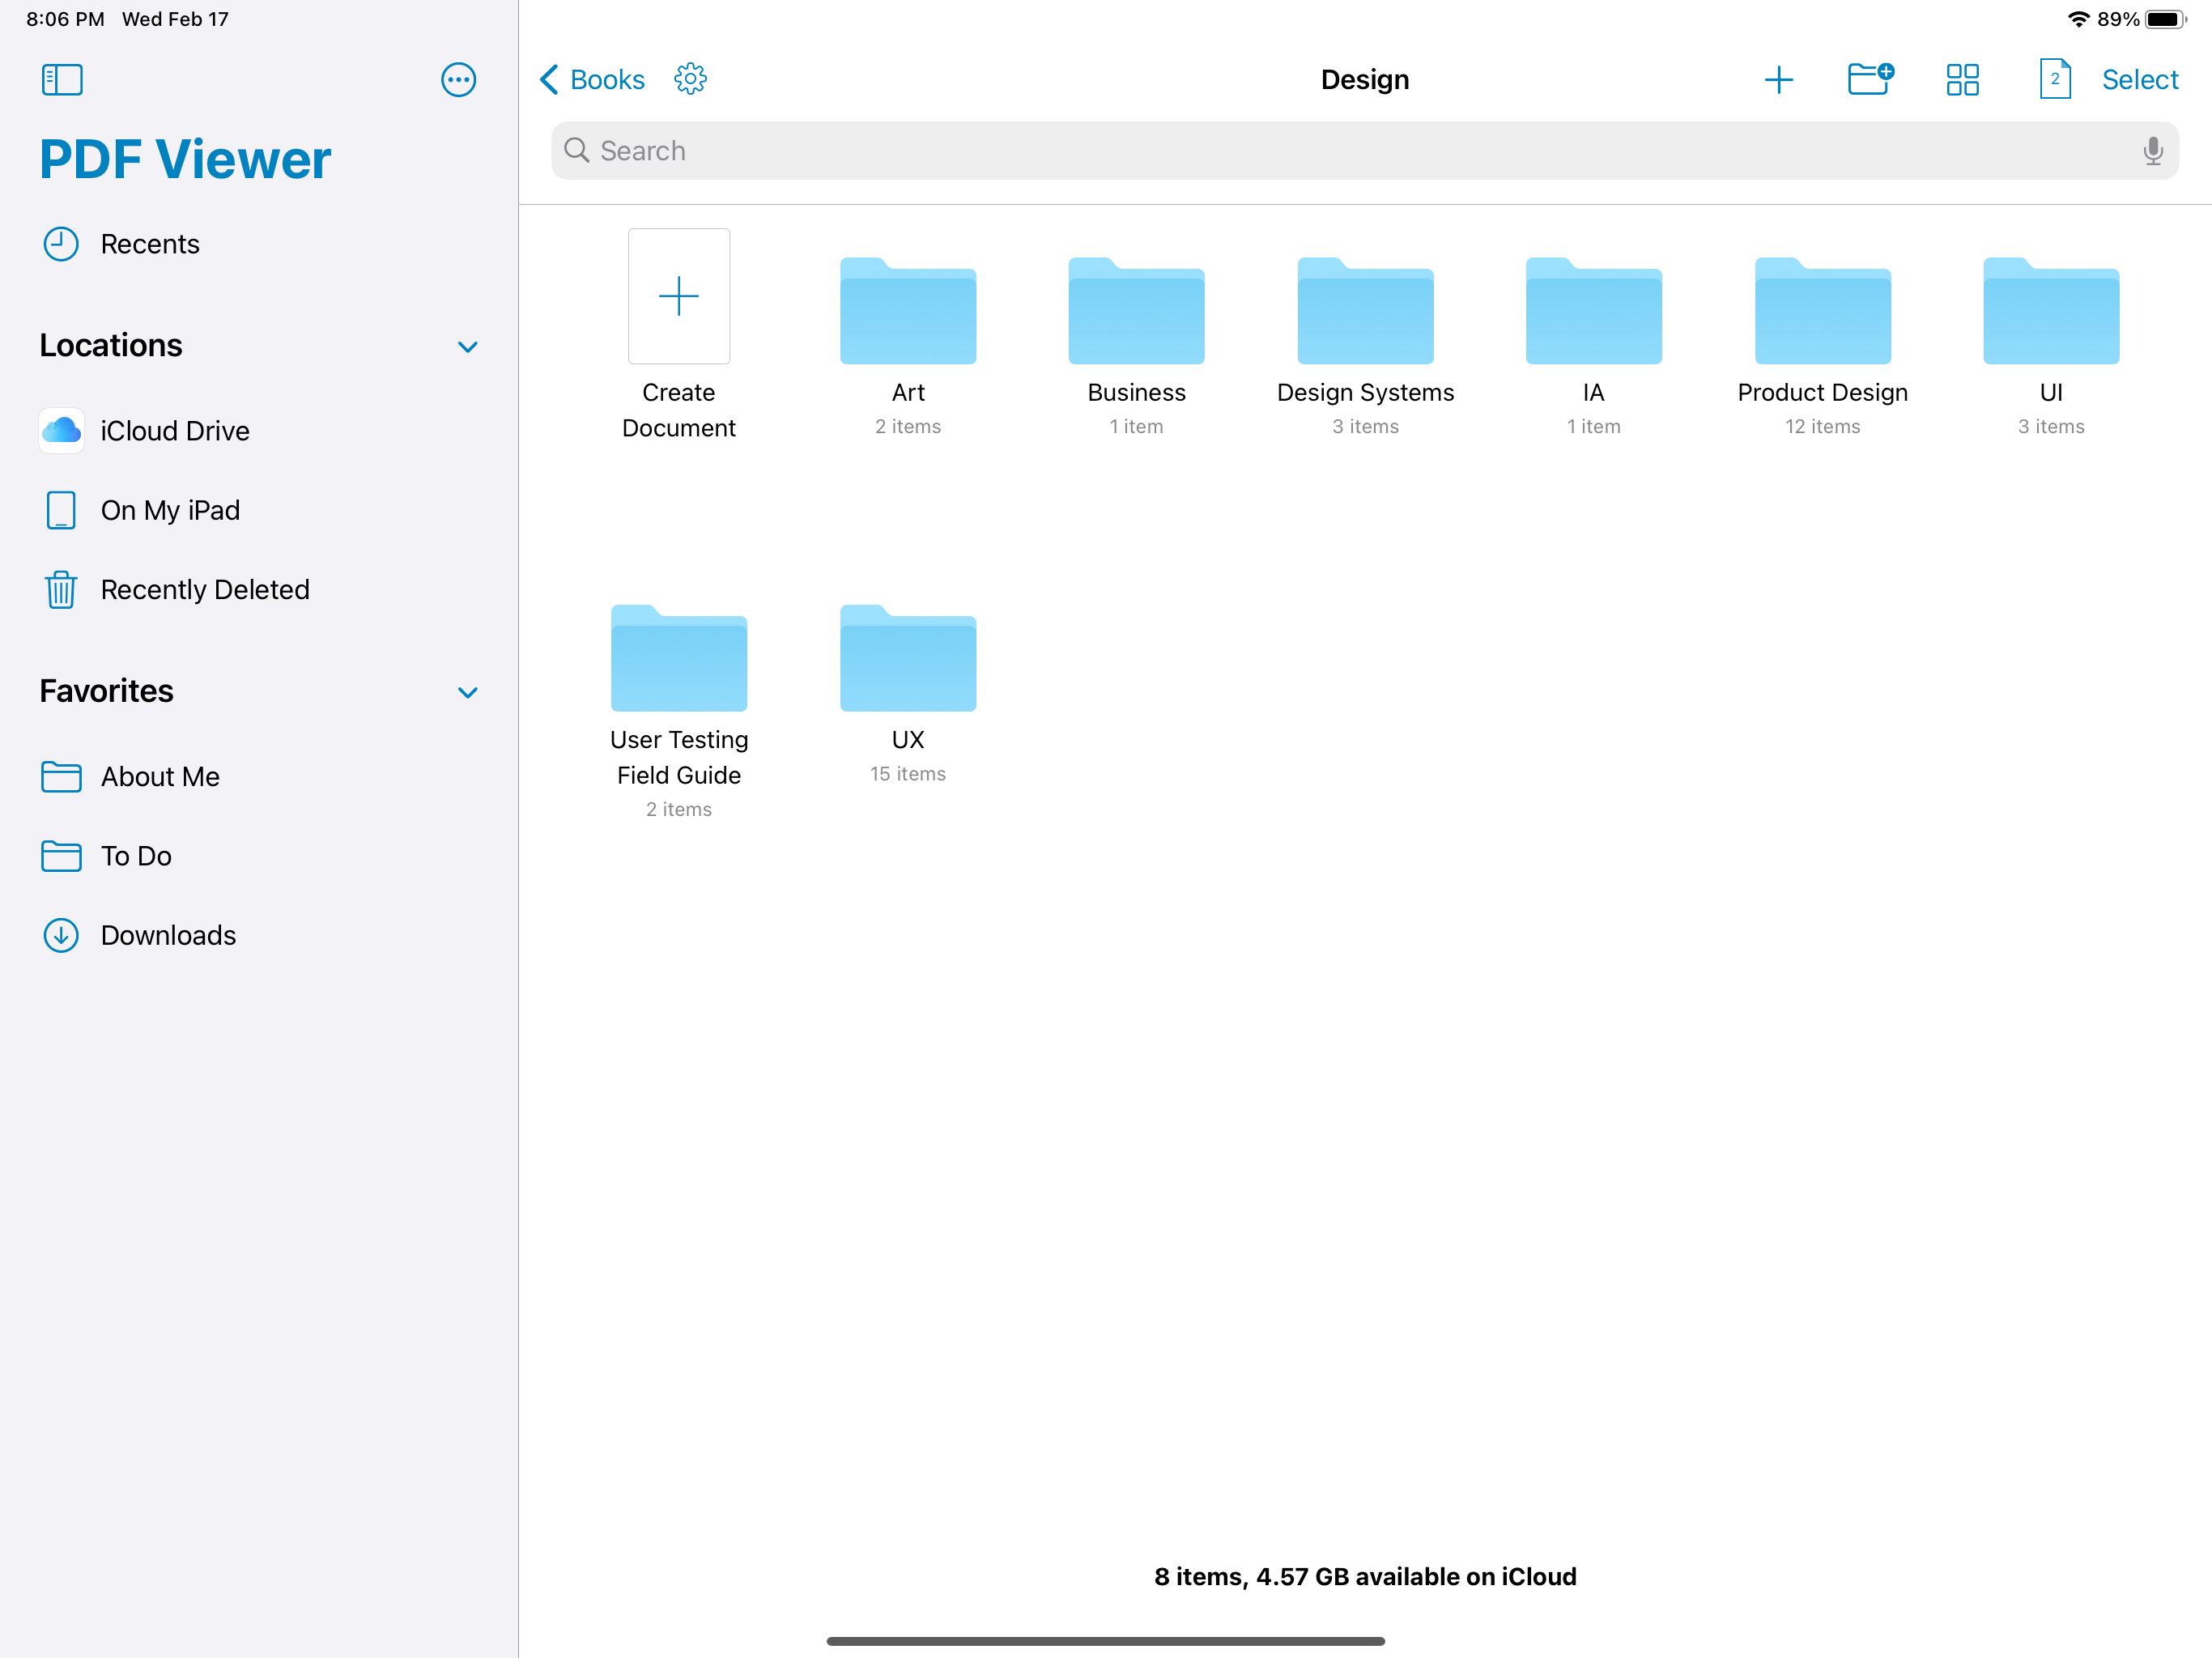Tap the Select button
Image resolution: width=2212 pixels, height=1658 pixels.
(x=2139, y=80)
